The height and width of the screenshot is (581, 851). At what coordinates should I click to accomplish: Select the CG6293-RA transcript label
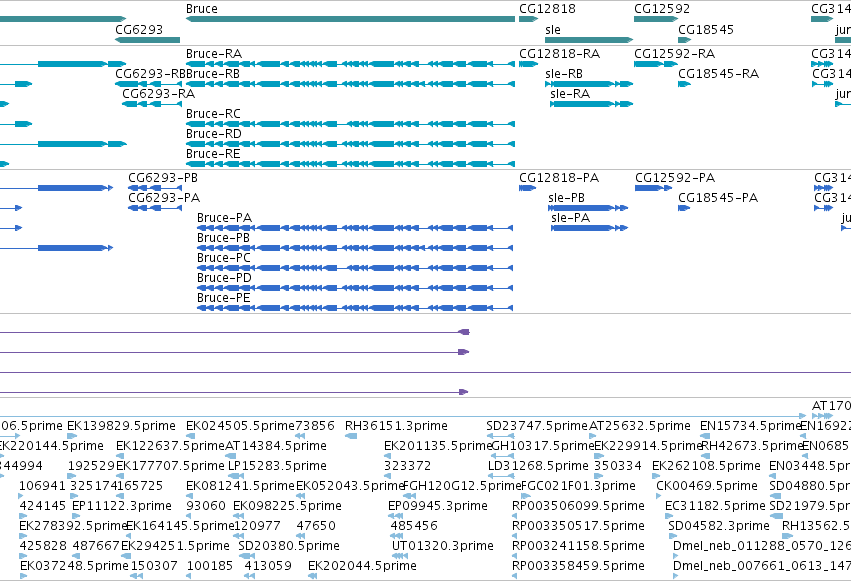[158, 94]
